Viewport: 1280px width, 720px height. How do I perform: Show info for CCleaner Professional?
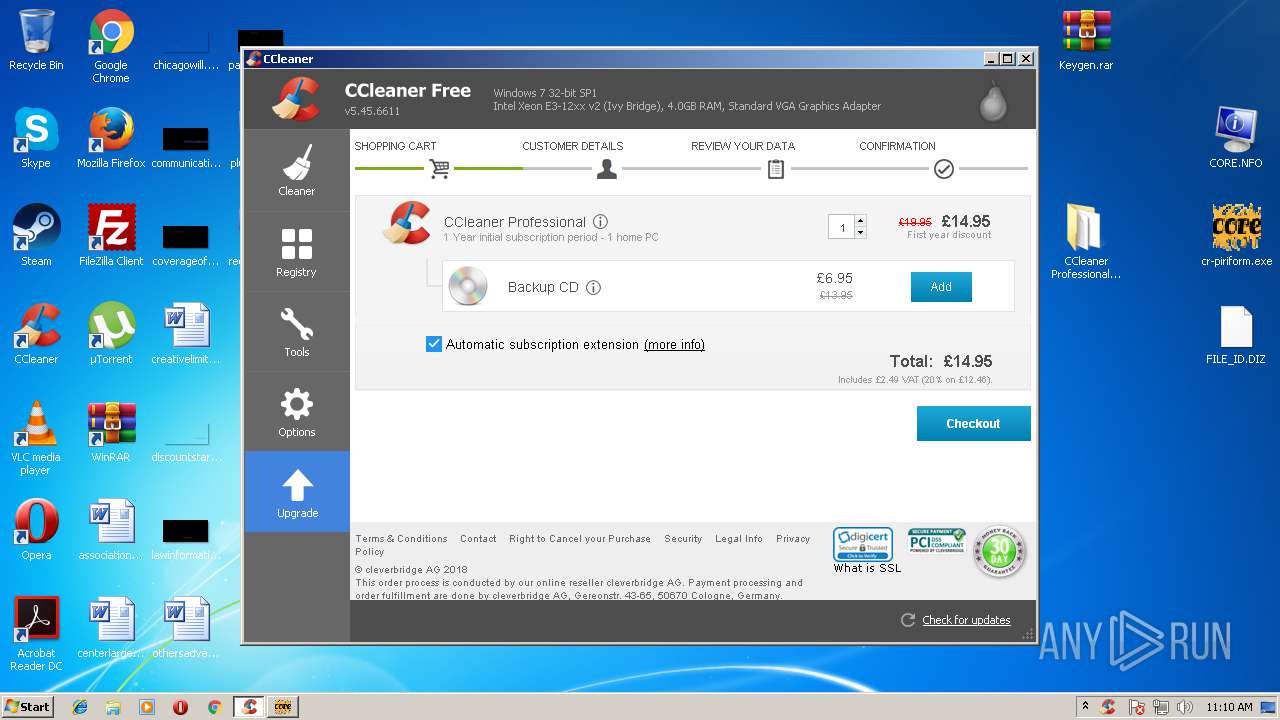click(x=600, y=222)
